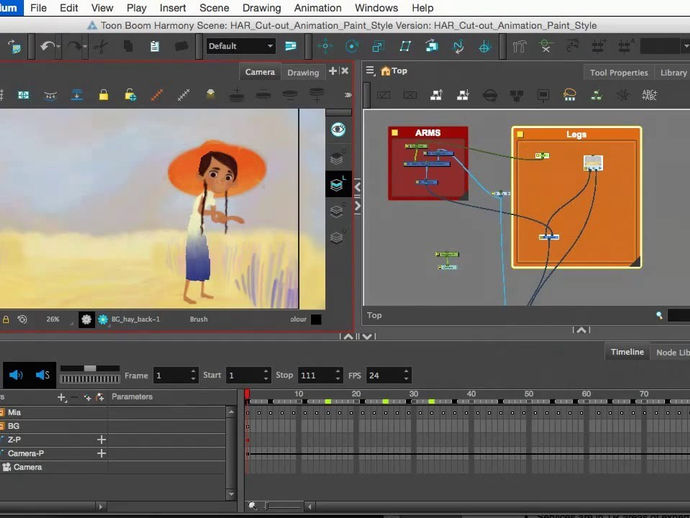Open the Animation menu
This screenshot has height=518, width=690.
(x=318, y=8)
